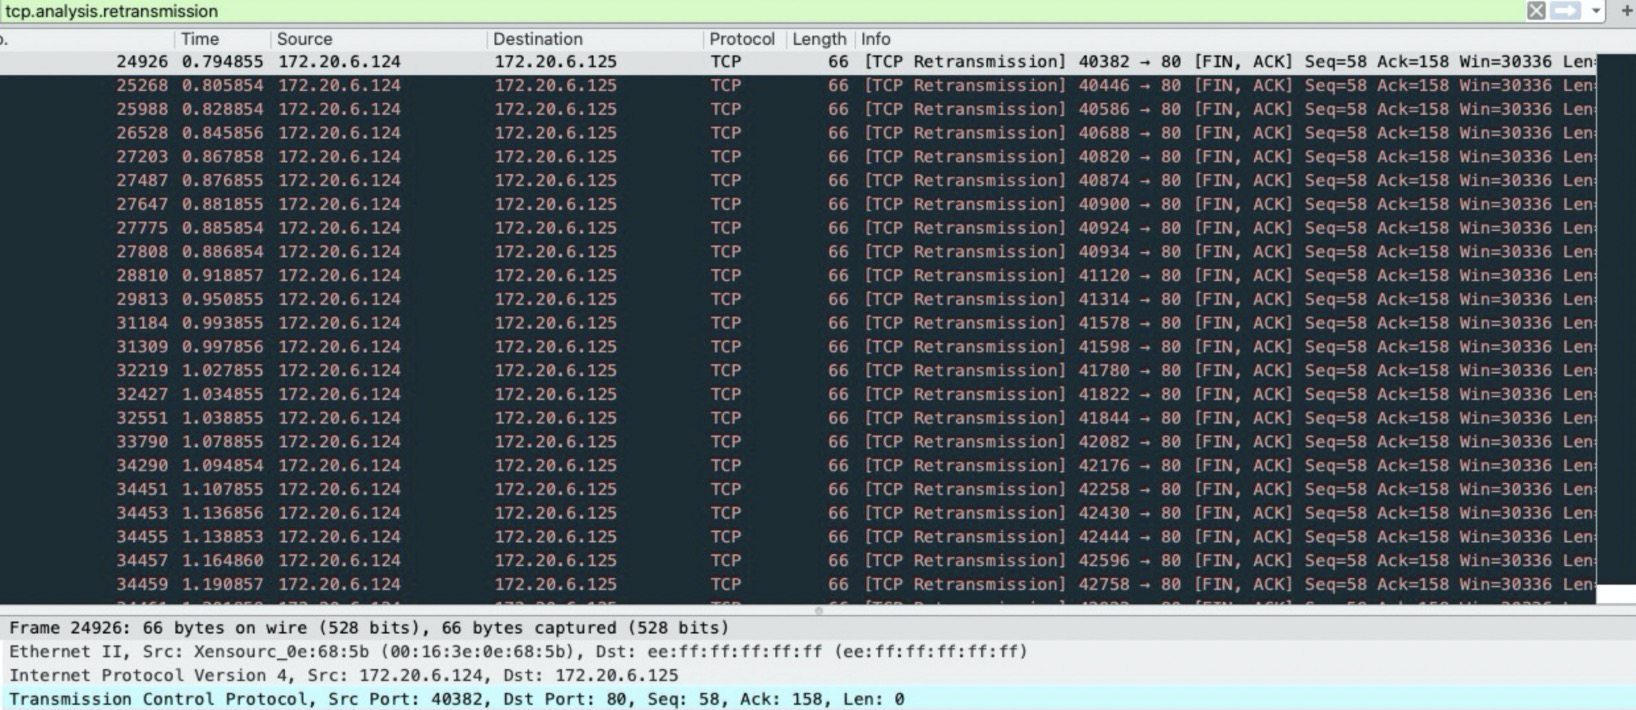
Task: Select packet row number 33790
Action: [798, 442]
